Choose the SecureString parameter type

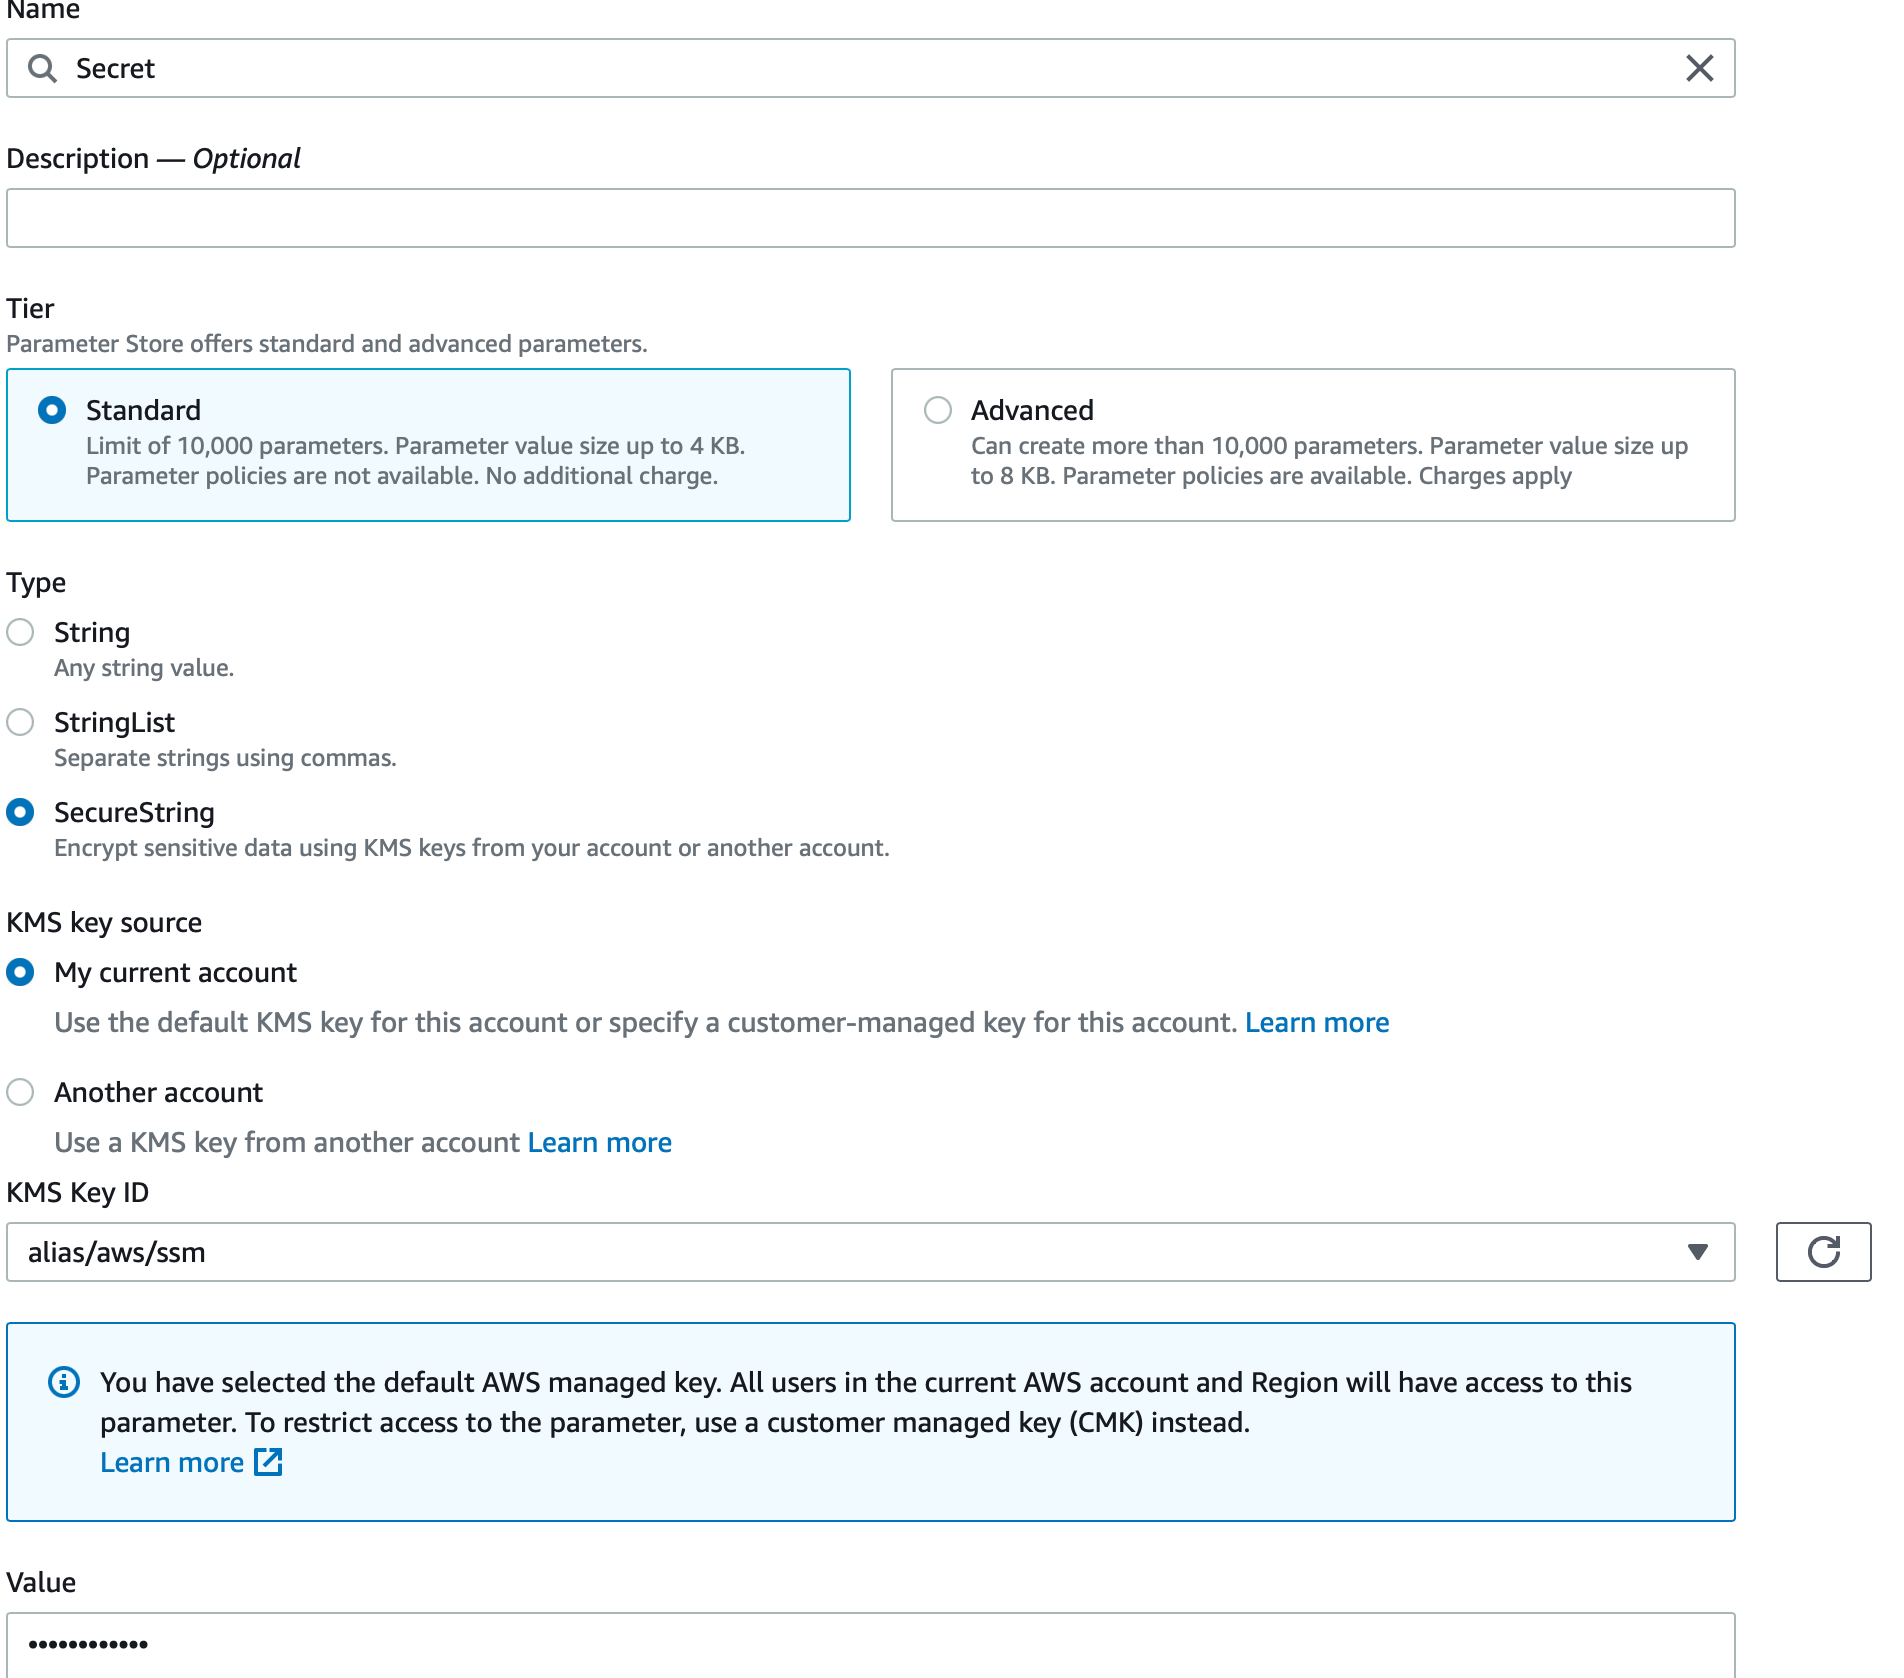pyautogui.click(x=20, y=812)
